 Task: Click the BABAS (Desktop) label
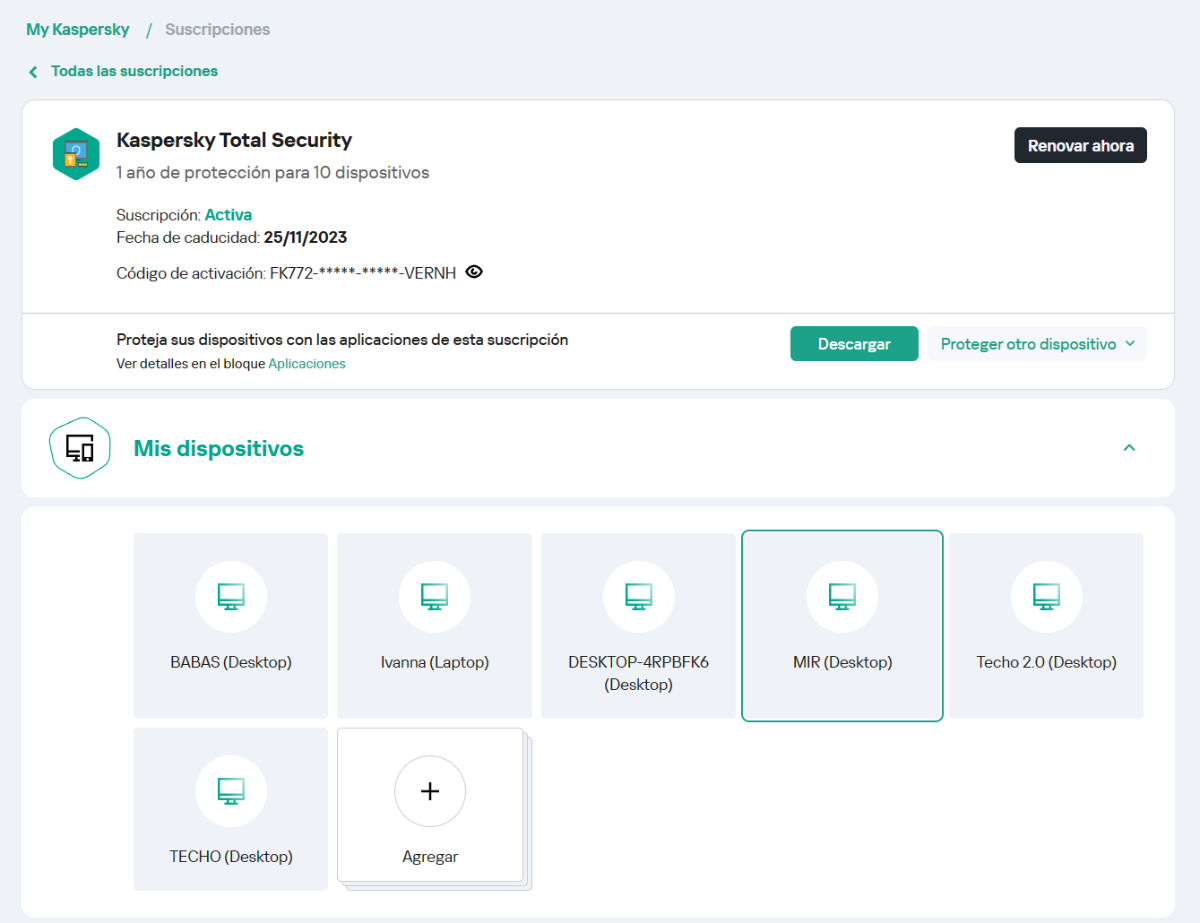pyautogui.click(x=231, y=662)
